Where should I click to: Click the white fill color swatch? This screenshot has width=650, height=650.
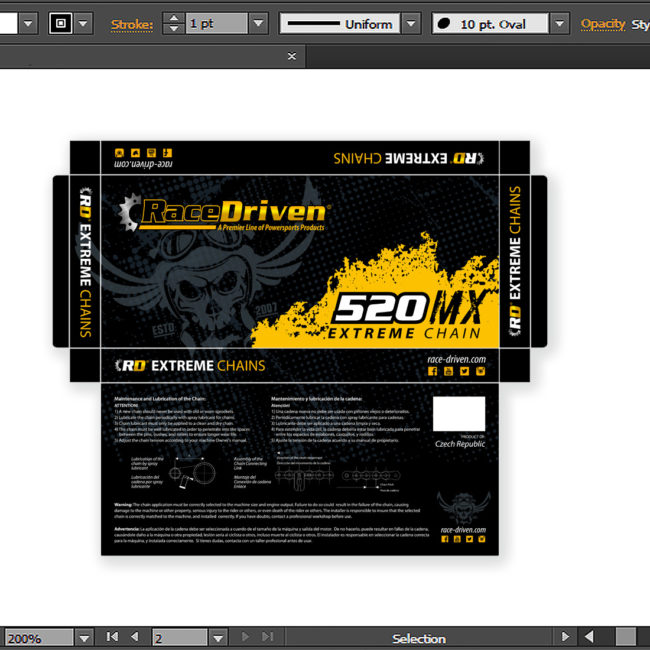(8, 24)
